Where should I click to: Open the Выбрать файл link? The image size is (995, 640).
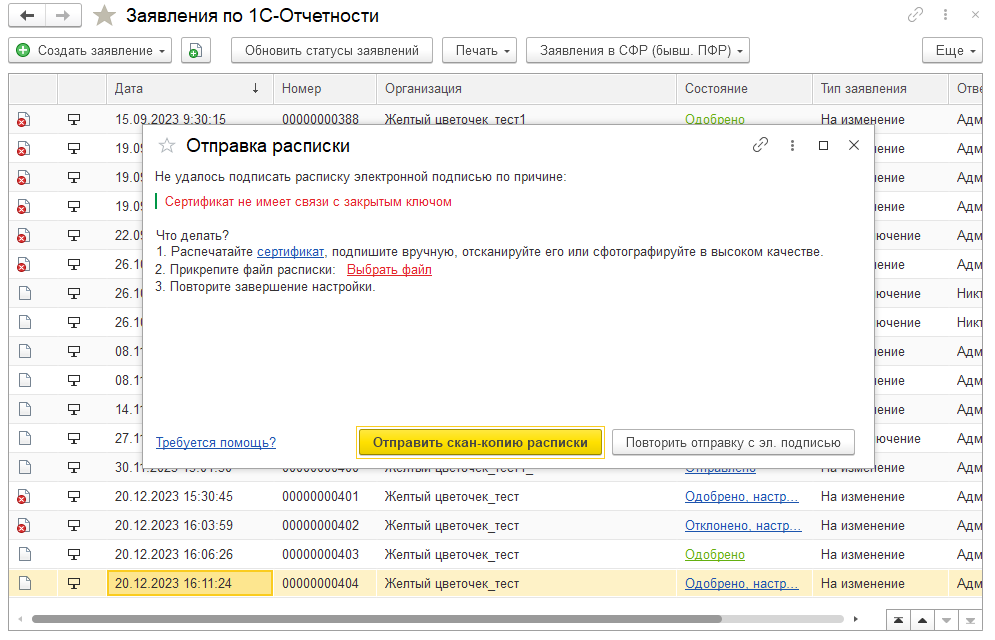pyautogui.click(x=389, y=270)
